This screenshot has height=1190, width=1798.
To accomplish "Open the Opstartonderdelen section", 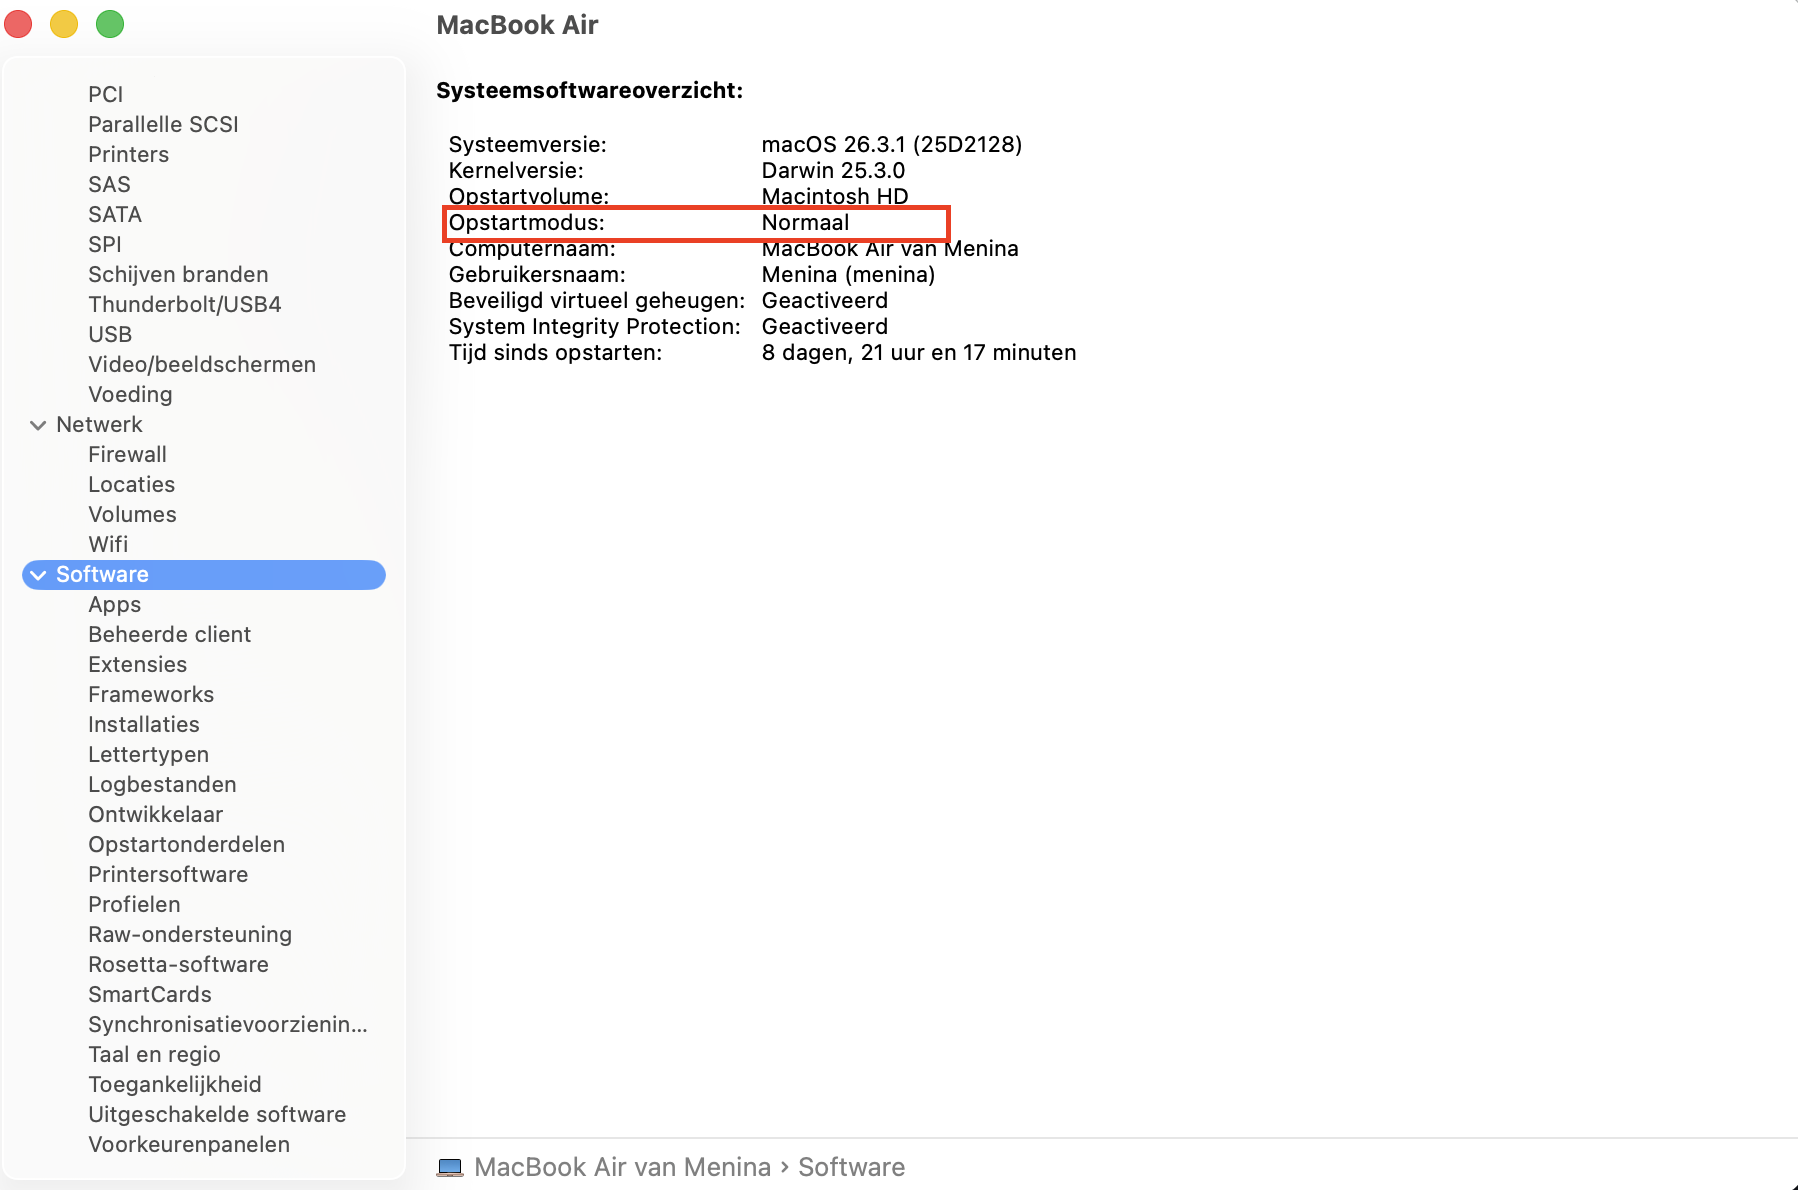I will tap(186, 844).
